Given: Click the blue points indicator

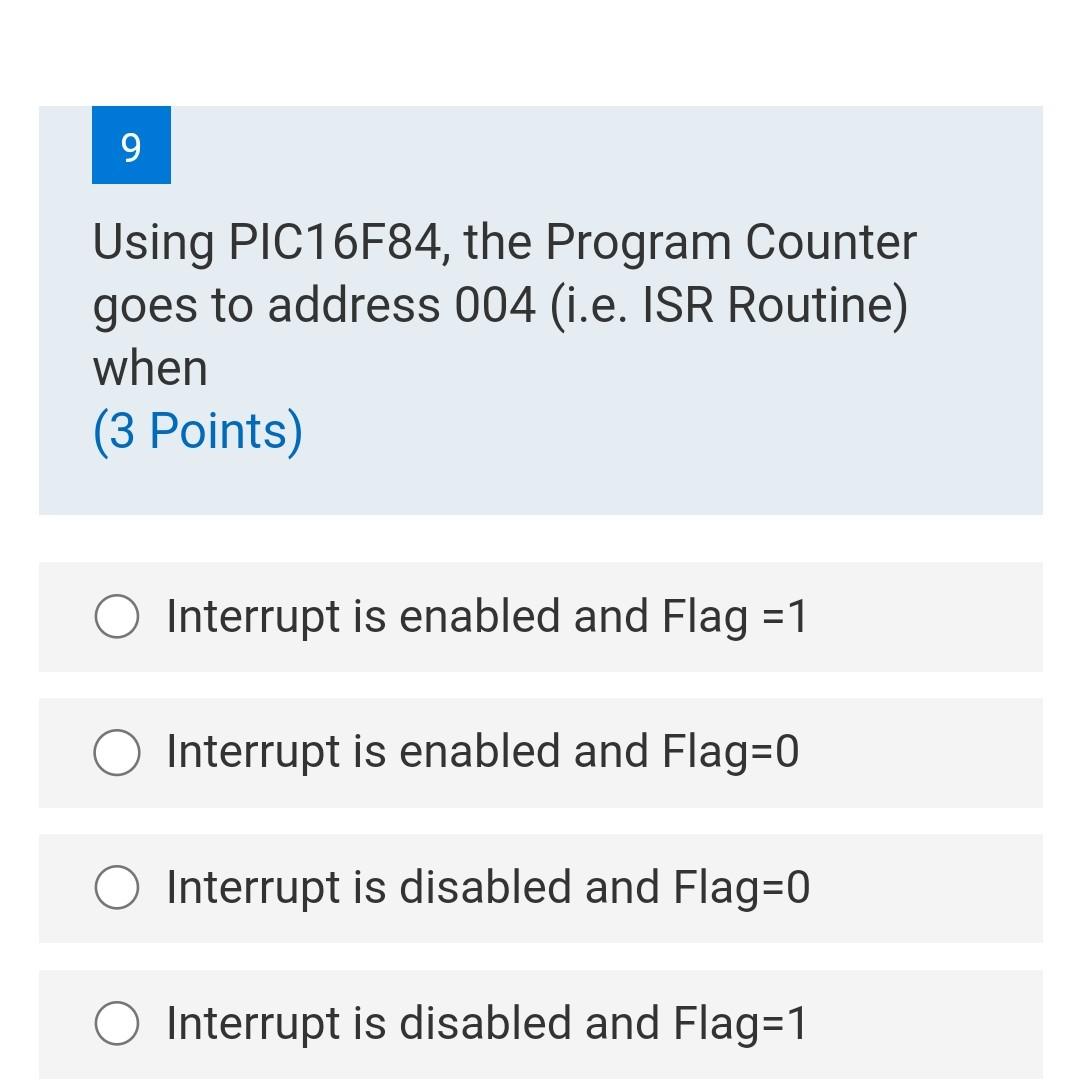Looking at the screenshot, I should (198, 431).
